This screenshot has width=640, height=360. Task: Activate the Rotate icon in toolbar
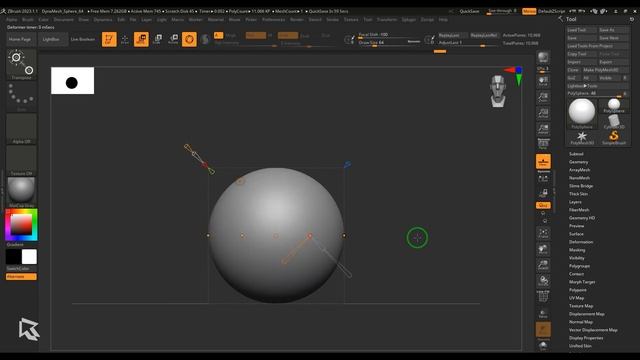pyautogui.click(x=173, y=39)
